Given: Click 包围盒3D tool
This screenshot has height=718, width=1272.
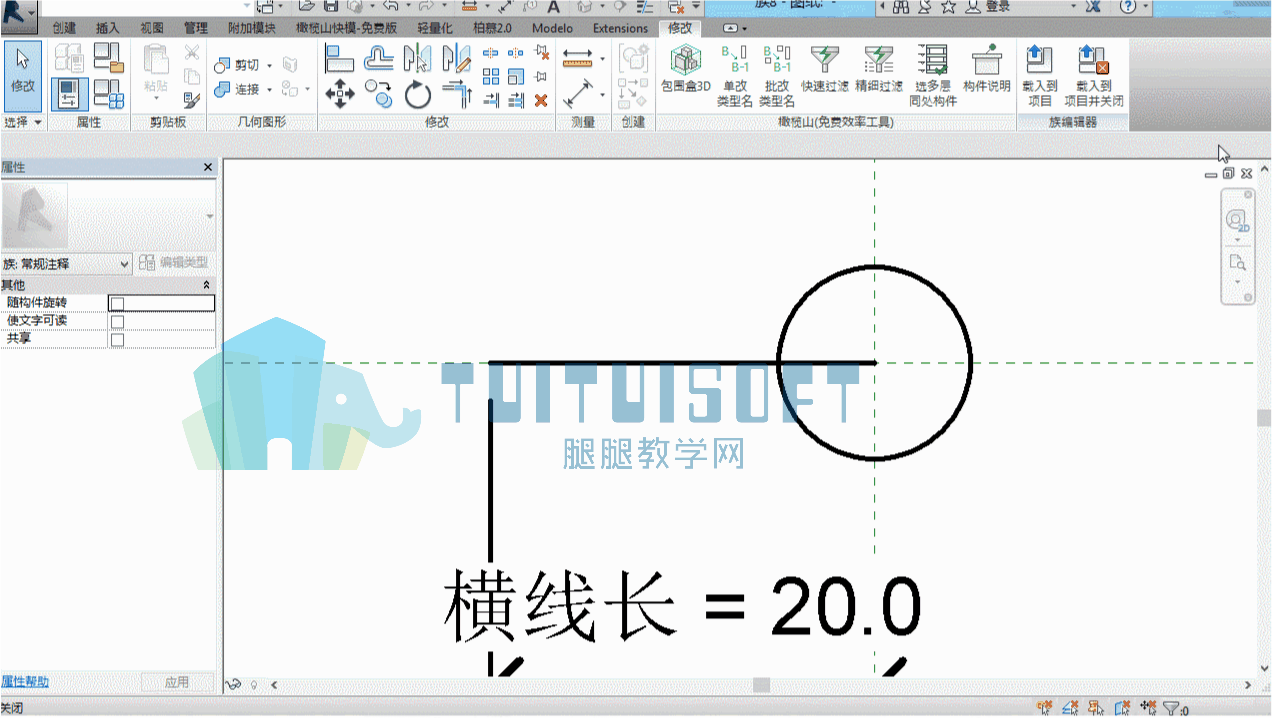Looking at the screenshot, I should (685, 71).
